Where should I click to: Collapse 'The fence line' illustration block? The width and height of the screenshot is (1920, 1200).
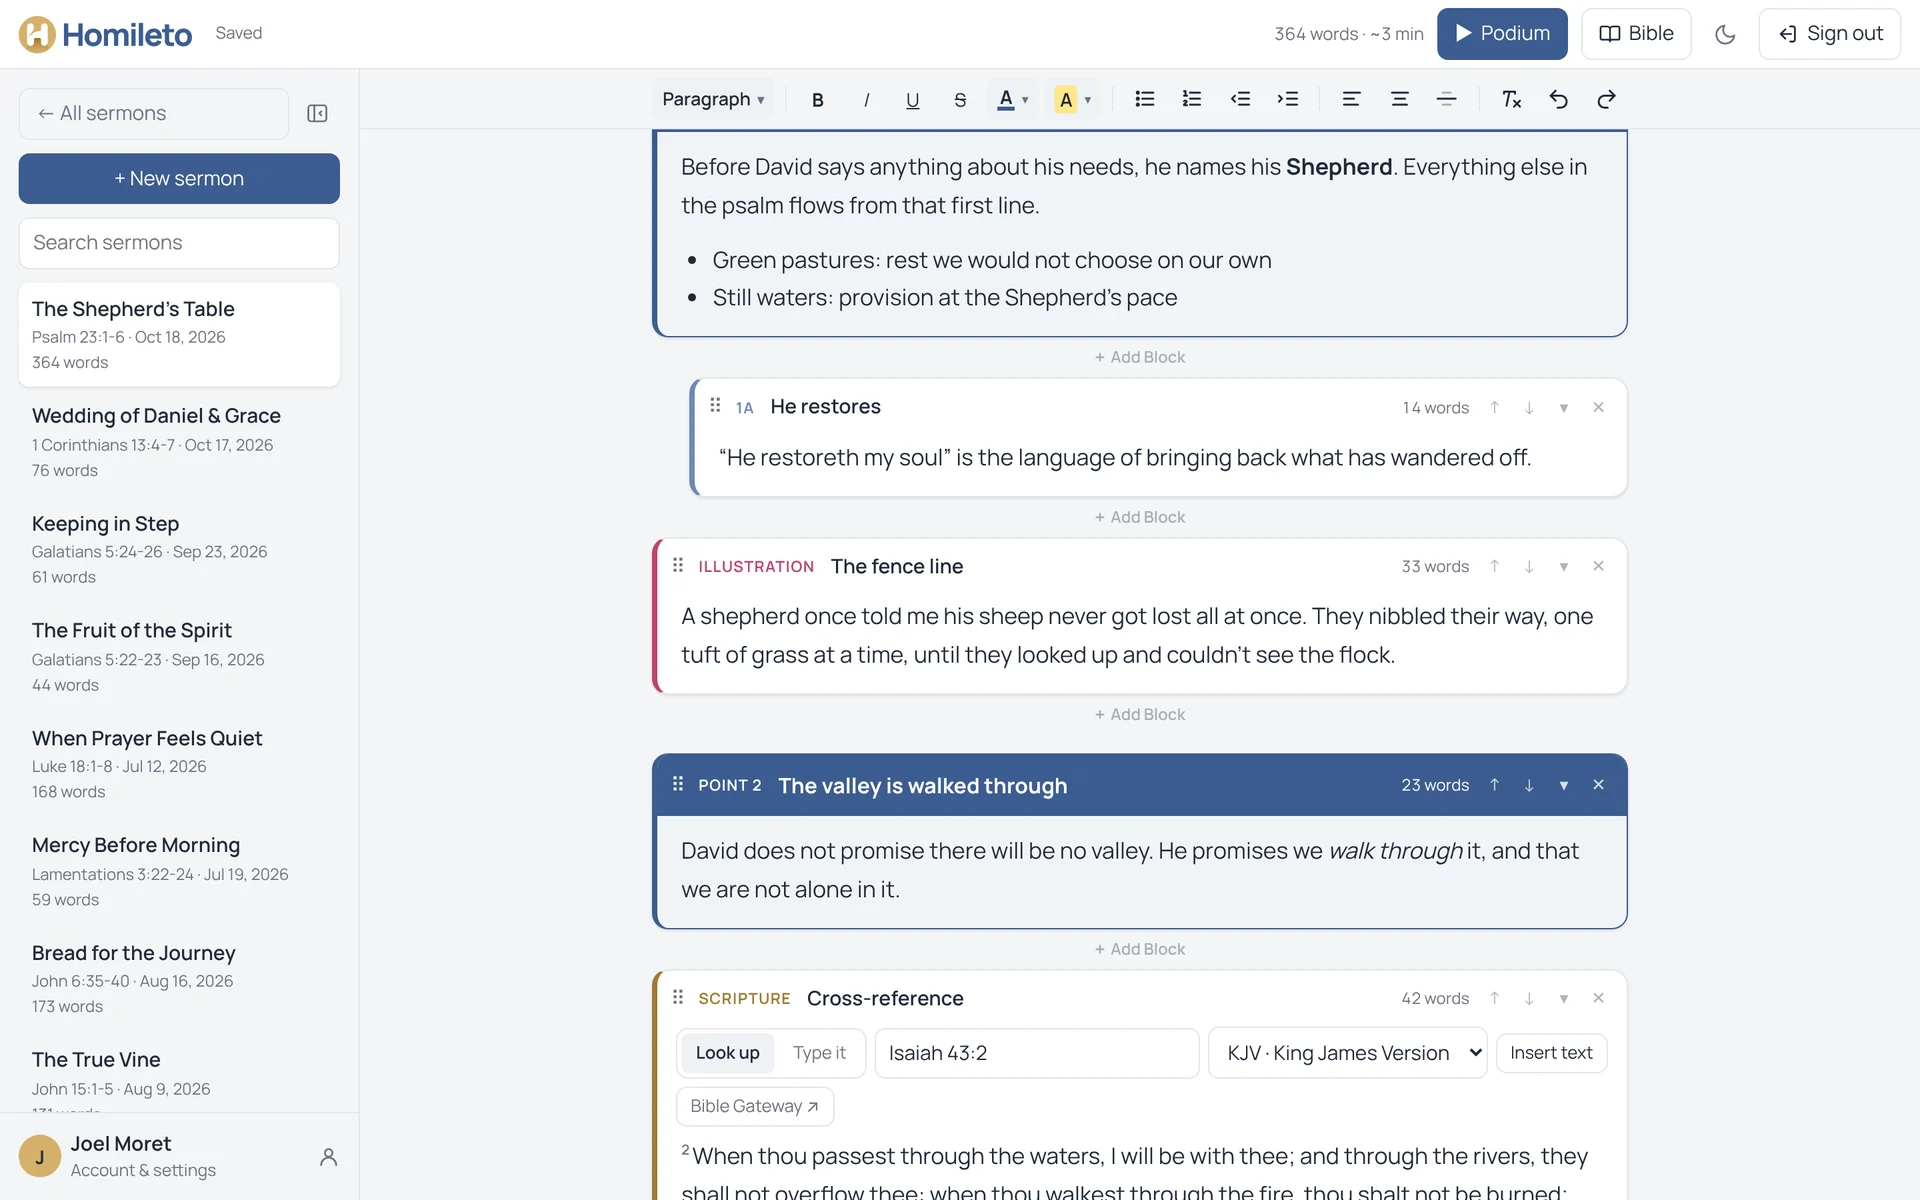point(1563,566)
